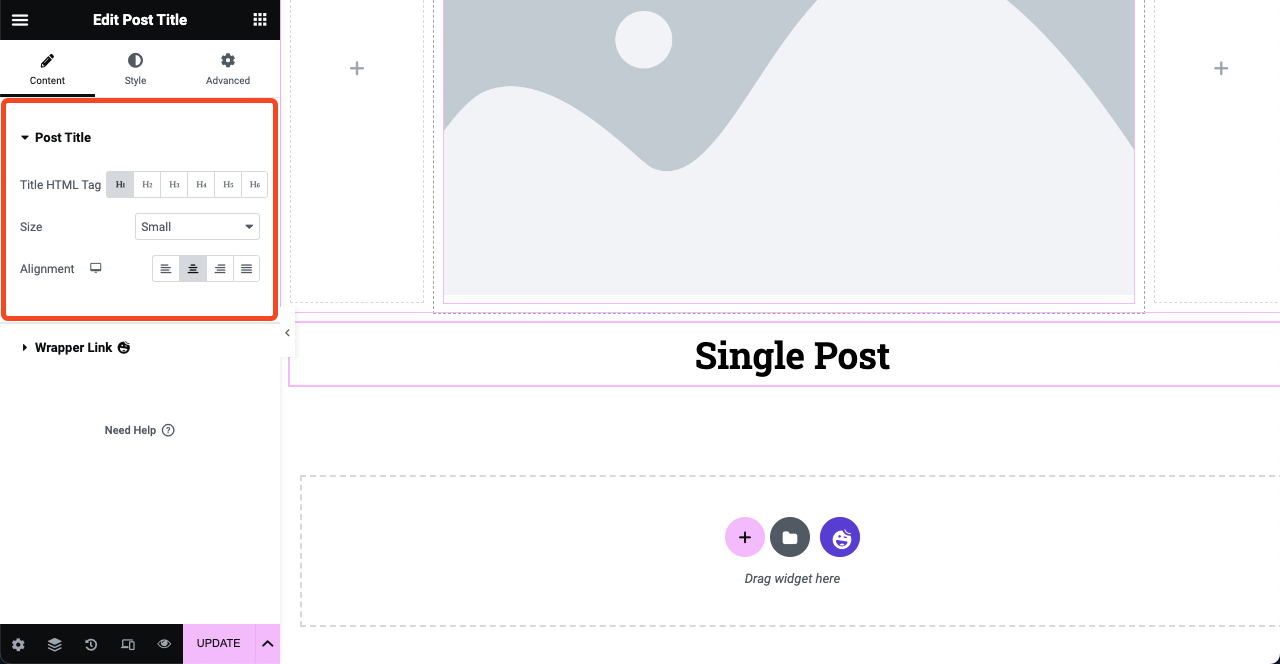
Task: Open page settings gear in footer
Action: (18, 645)
